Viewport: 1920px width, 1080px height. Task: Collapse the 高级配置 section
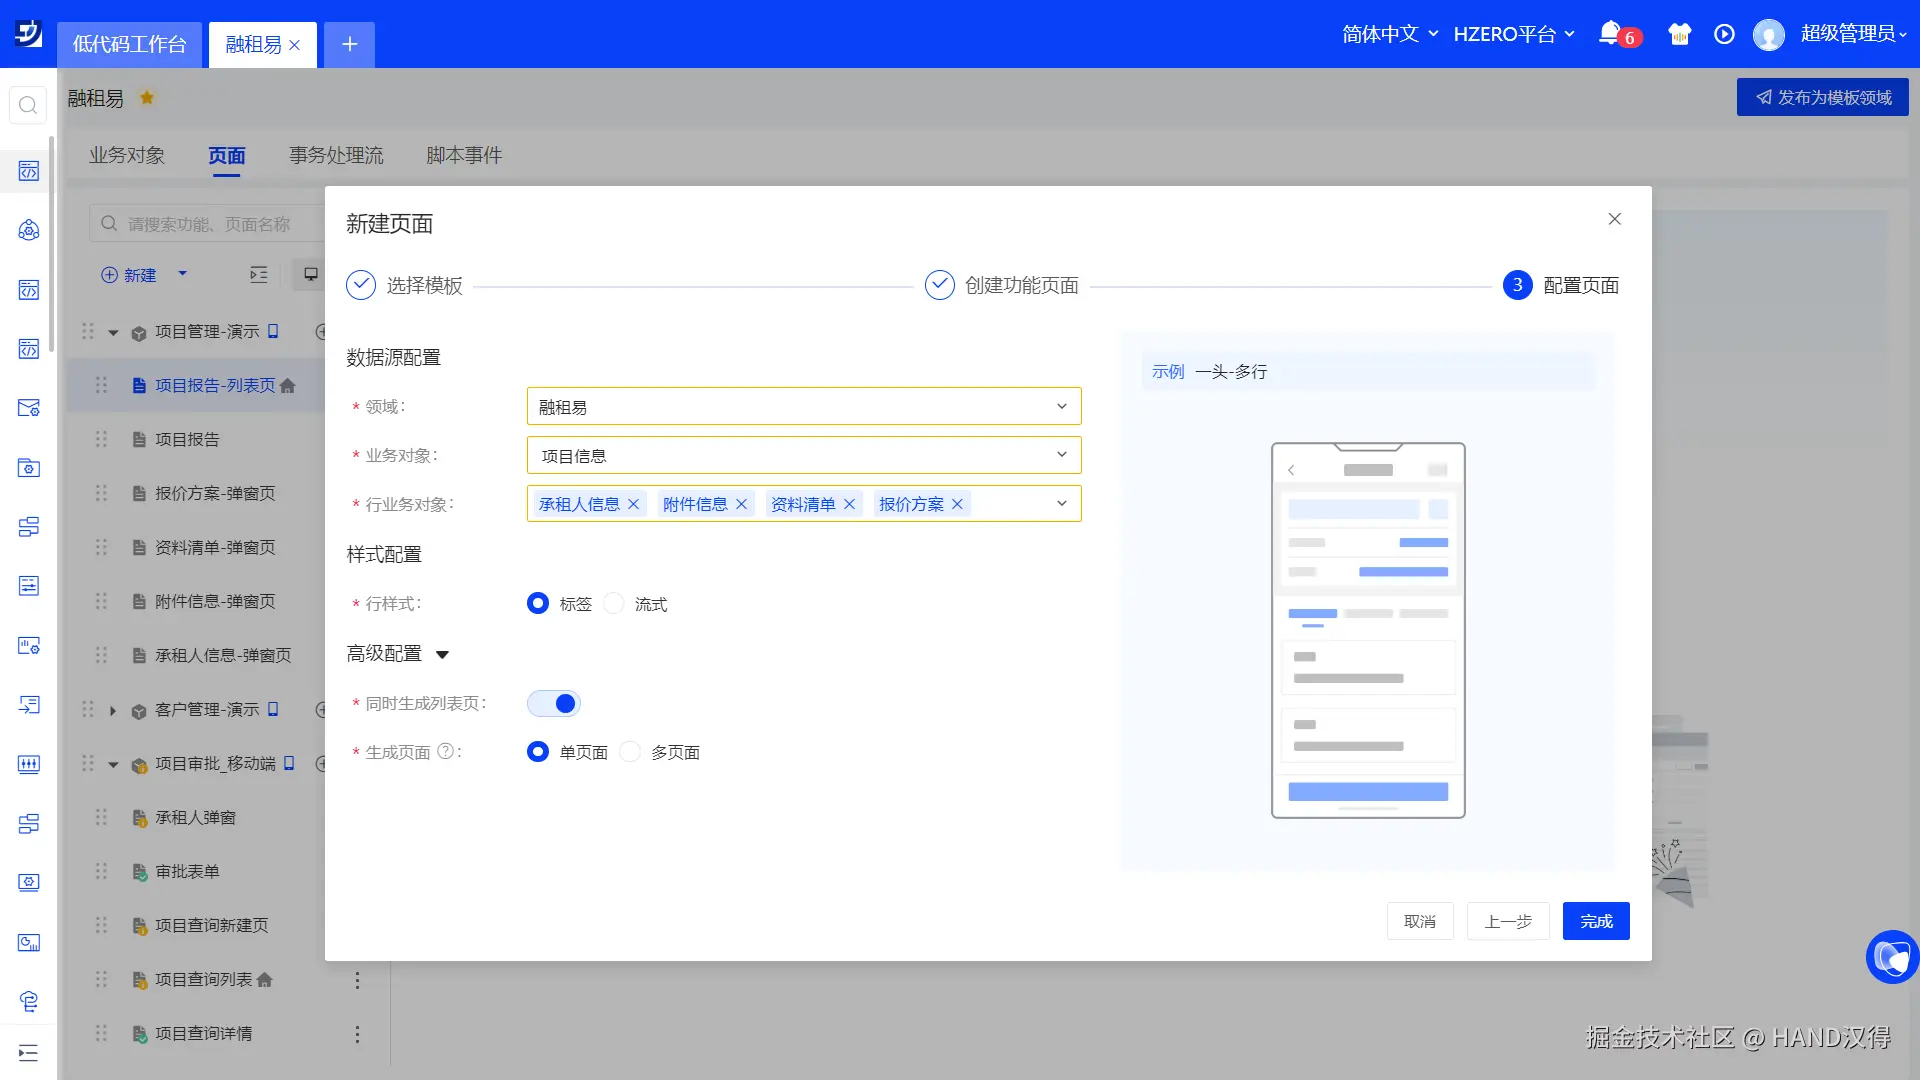point(442,654)
